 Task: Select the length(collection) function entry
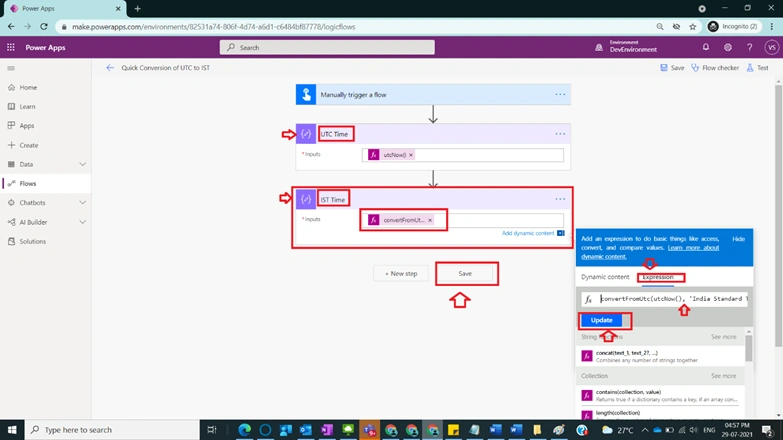(660, 415)
